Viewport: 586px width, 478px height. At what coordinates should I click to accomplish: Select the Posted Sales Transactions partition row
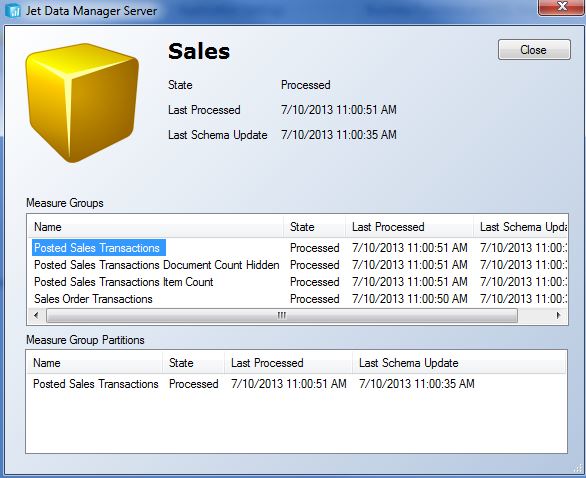[x=296, y=384]
